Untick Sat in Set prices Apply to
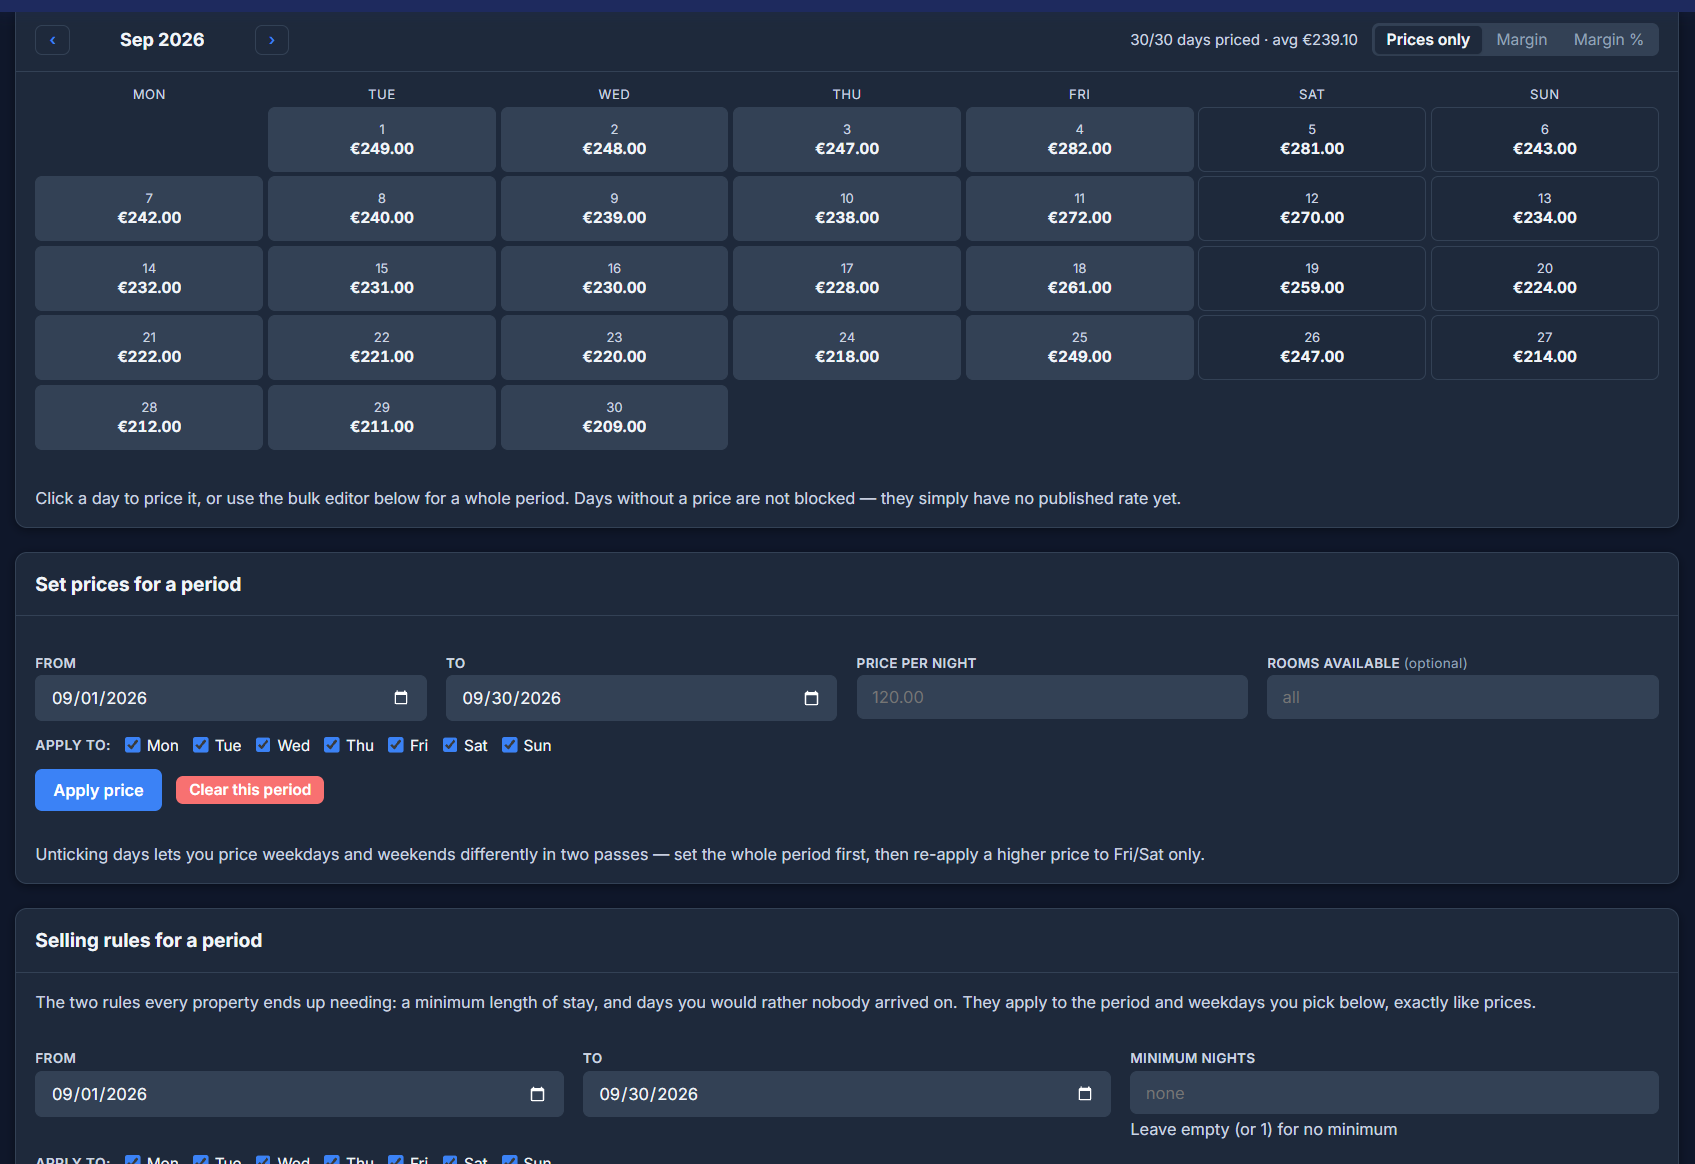The width and height of the screenshot is (1695, 1164). [450, 745]
